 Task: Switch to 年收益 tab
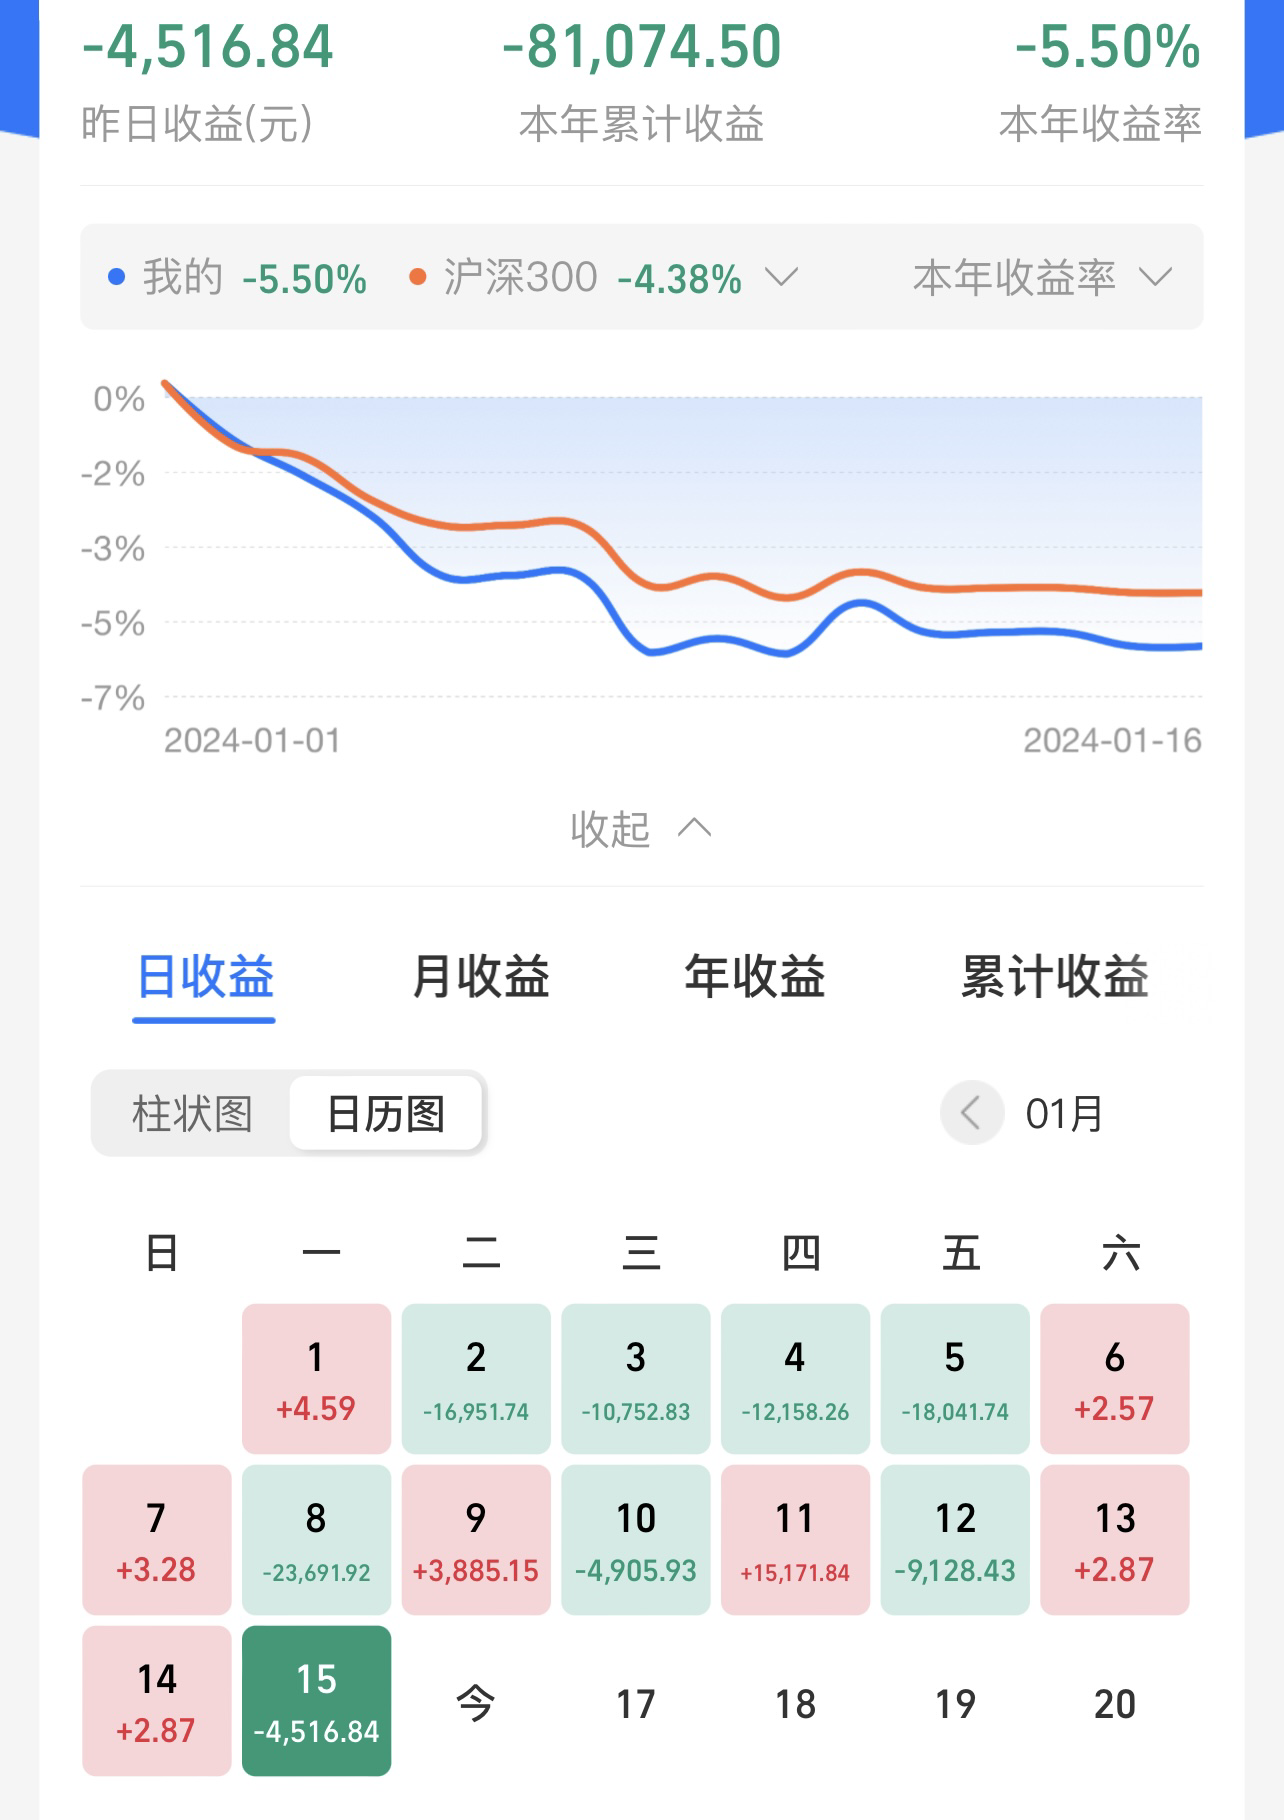tap(755, 977)
